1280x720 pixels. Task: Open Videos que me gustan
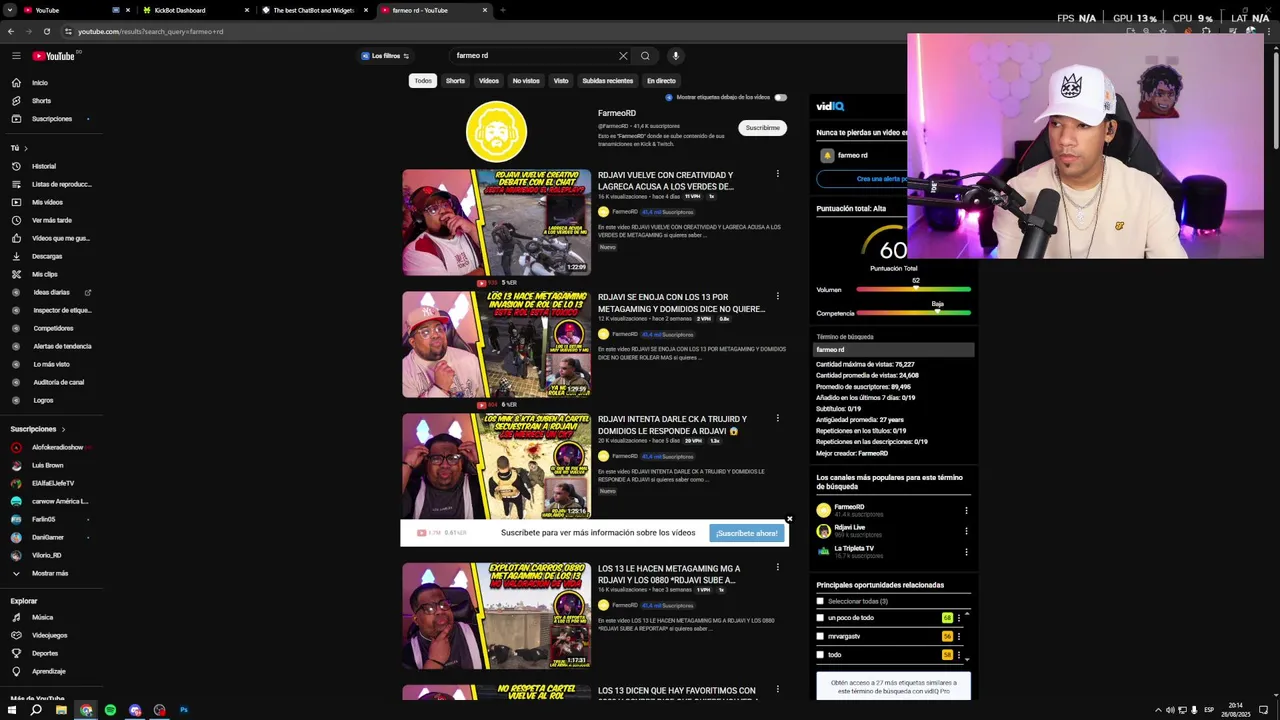click(x=60, y=238)
